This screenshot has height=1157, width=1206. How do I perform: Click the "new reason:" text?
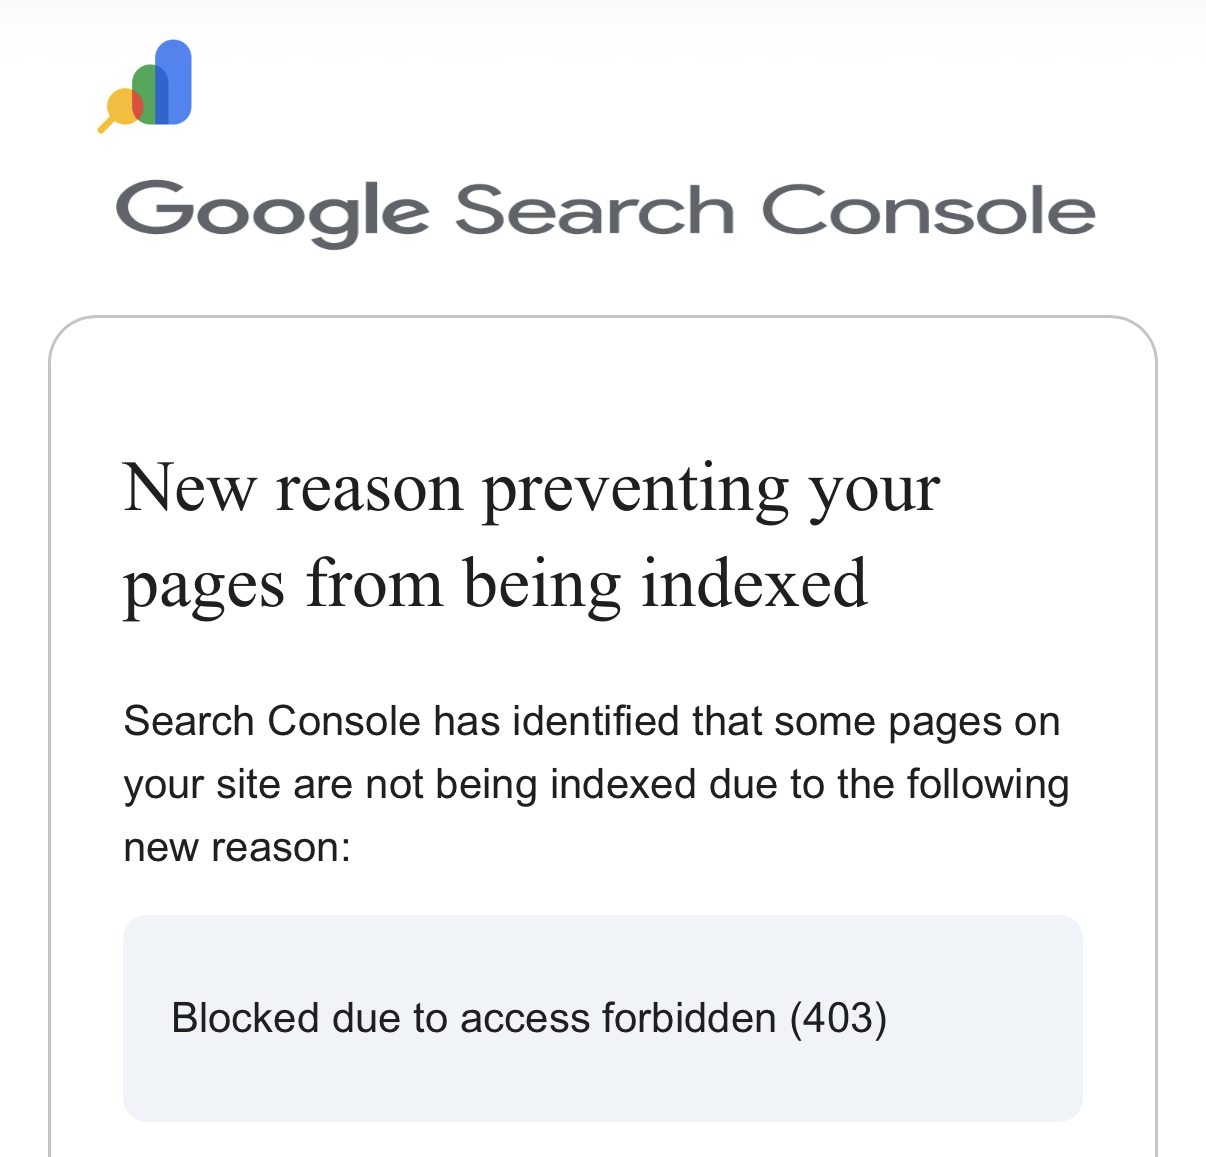(x=237, y=848)
